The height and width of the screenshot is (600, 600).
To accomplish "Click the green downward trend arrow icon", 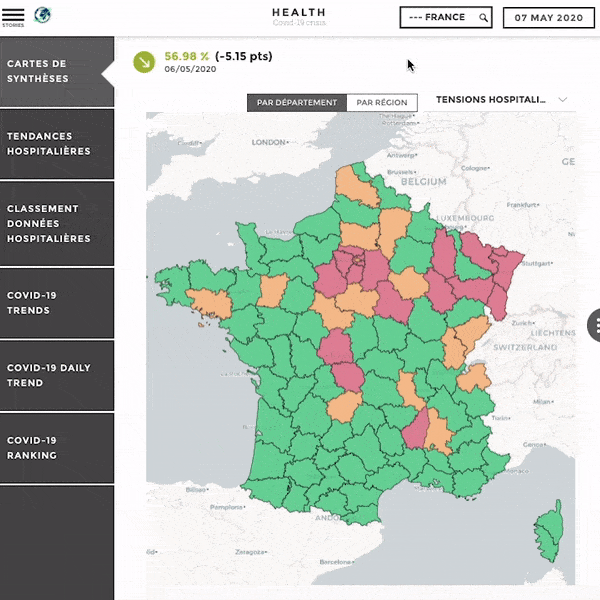I will point(144,62).
